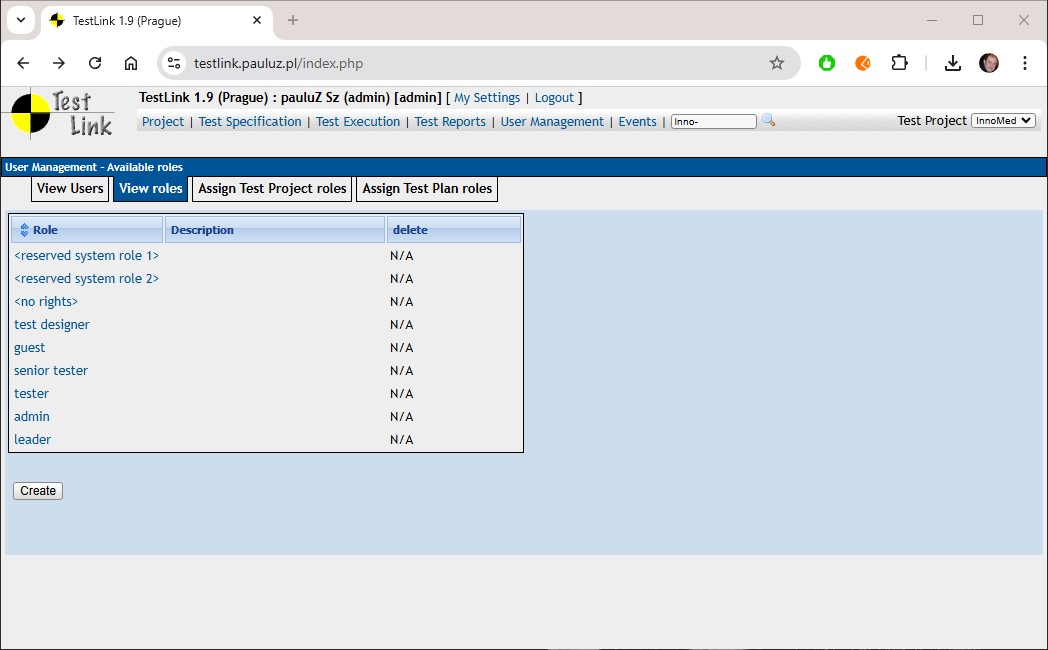Open the senior tester role link
Screen dimensions: 1048x650
click(x=51, y=371)
